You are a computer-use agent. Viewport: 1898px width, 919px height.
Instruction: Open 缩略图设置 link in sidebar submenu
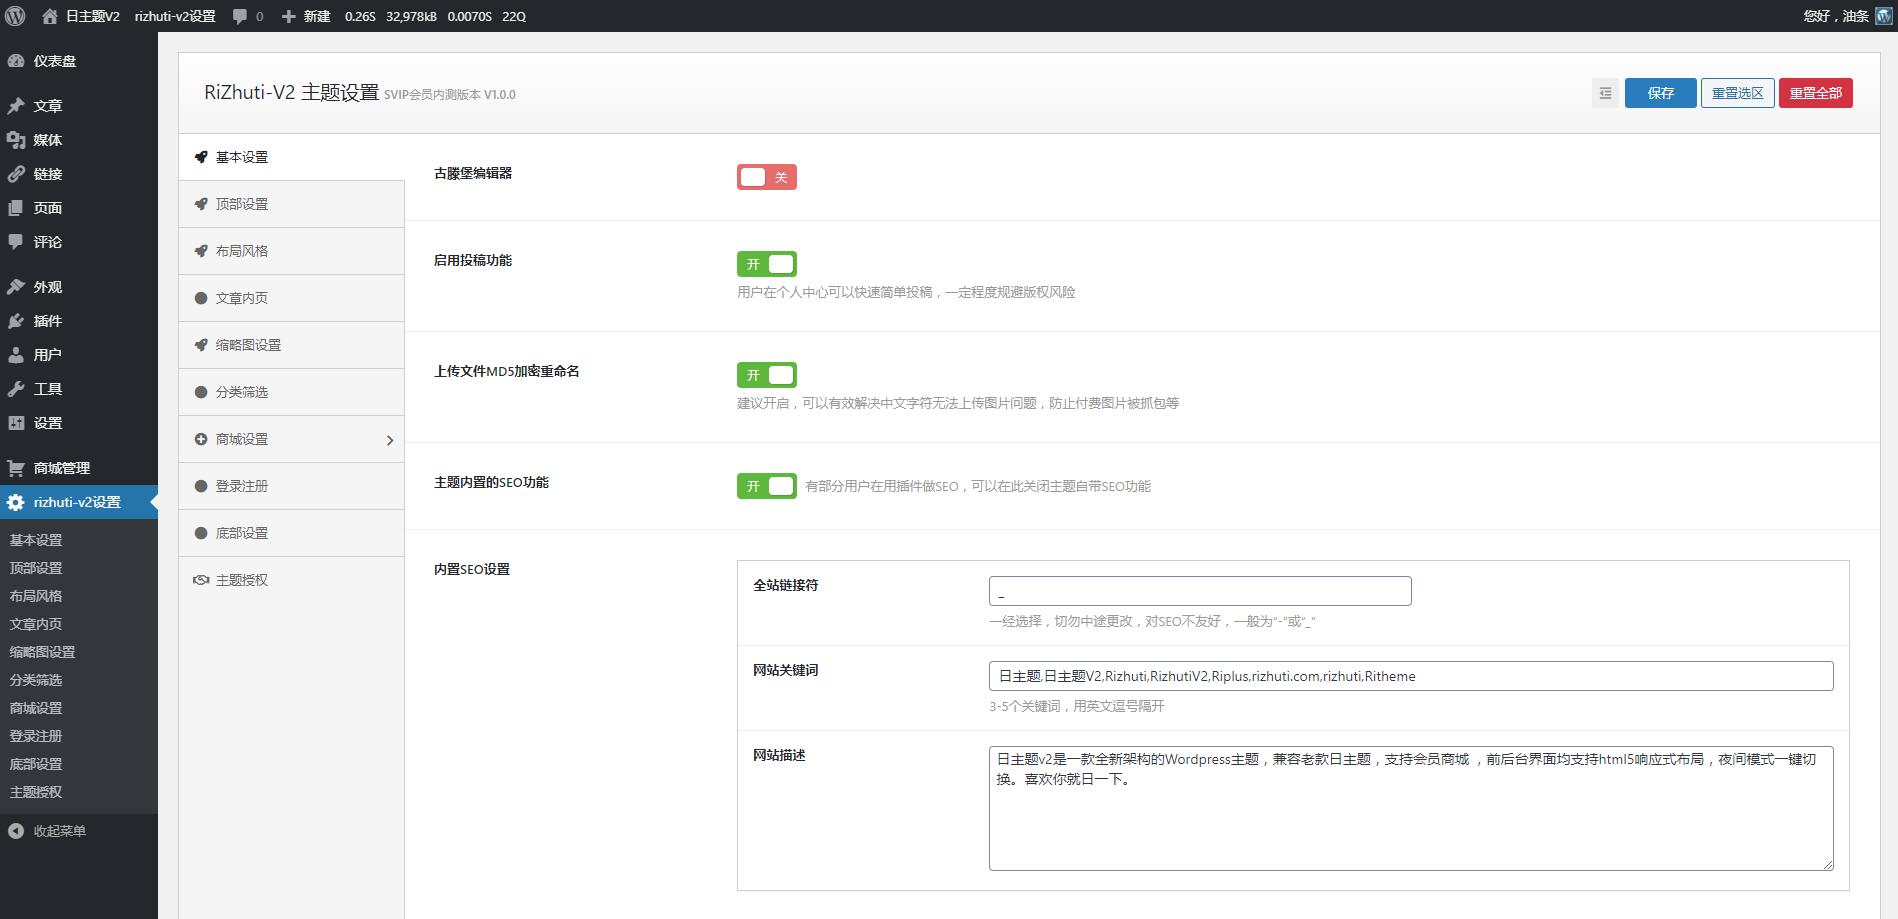click(42, 652)
